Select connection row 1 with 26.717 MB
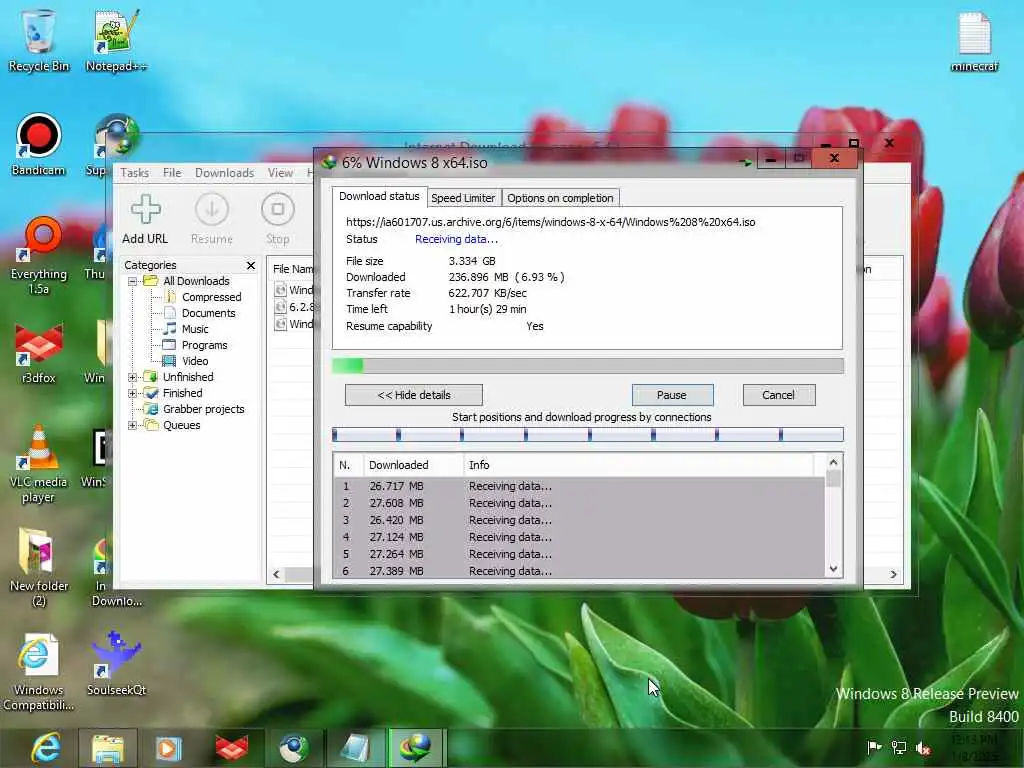1024x768 pixels. [x=580, y=487]
